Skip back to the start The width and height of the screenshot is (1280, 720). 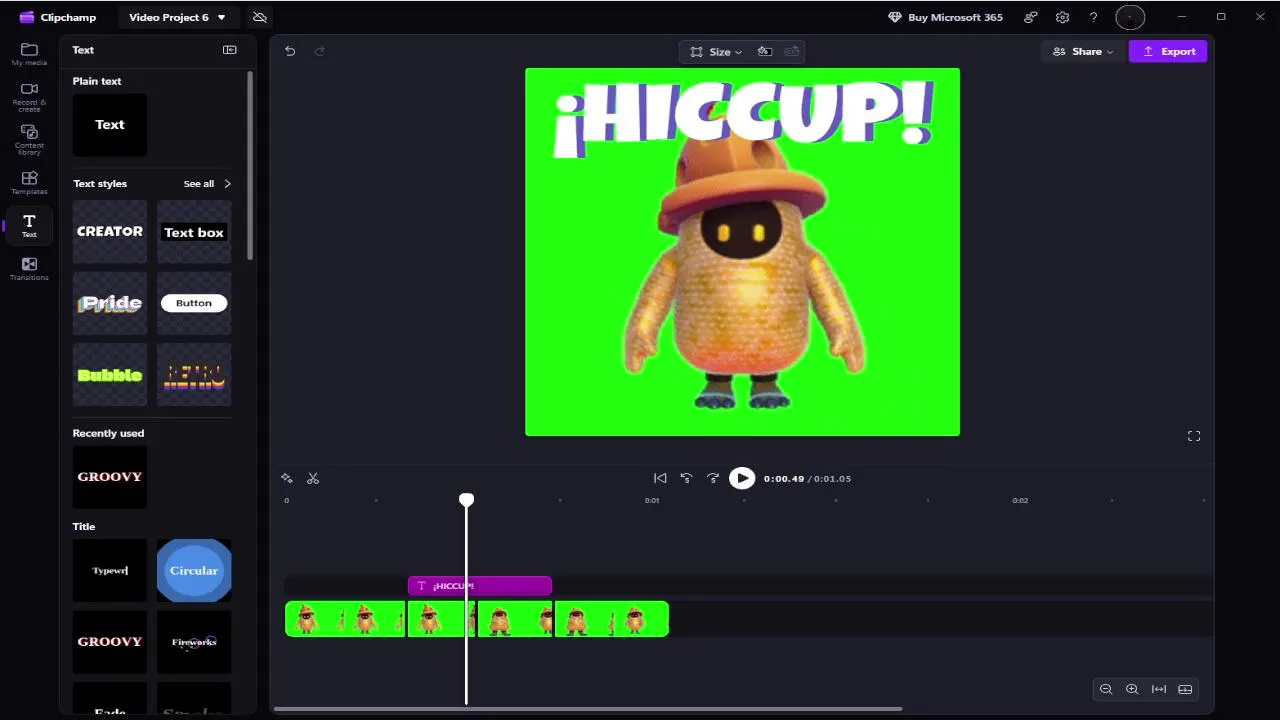tap(660, 478)
